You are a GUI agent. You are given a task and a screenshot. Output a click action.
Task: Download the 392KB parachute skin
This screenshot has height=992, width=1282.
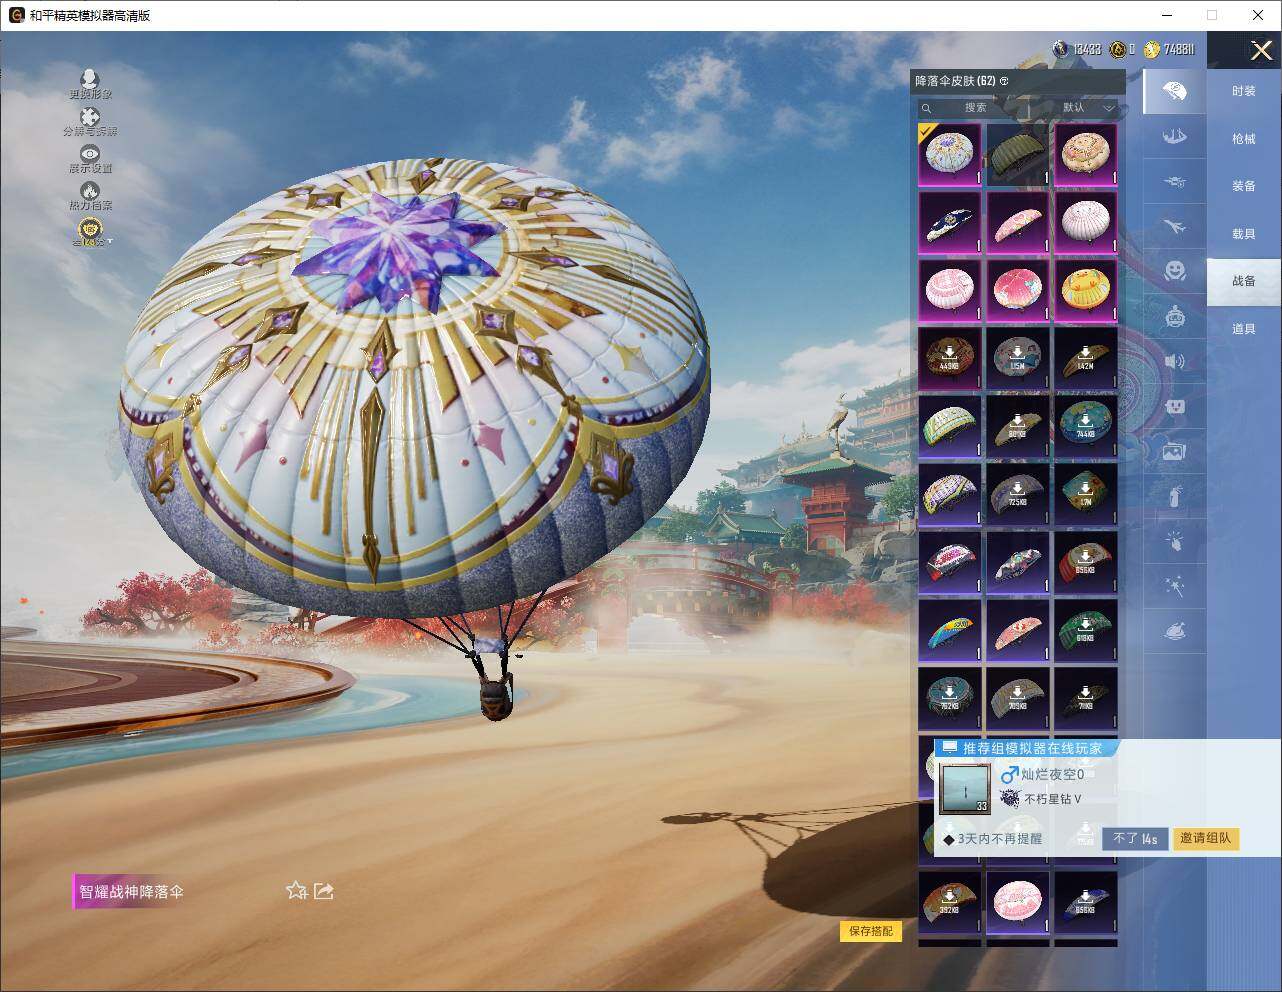pyautogui.click(x=950, y=902)
